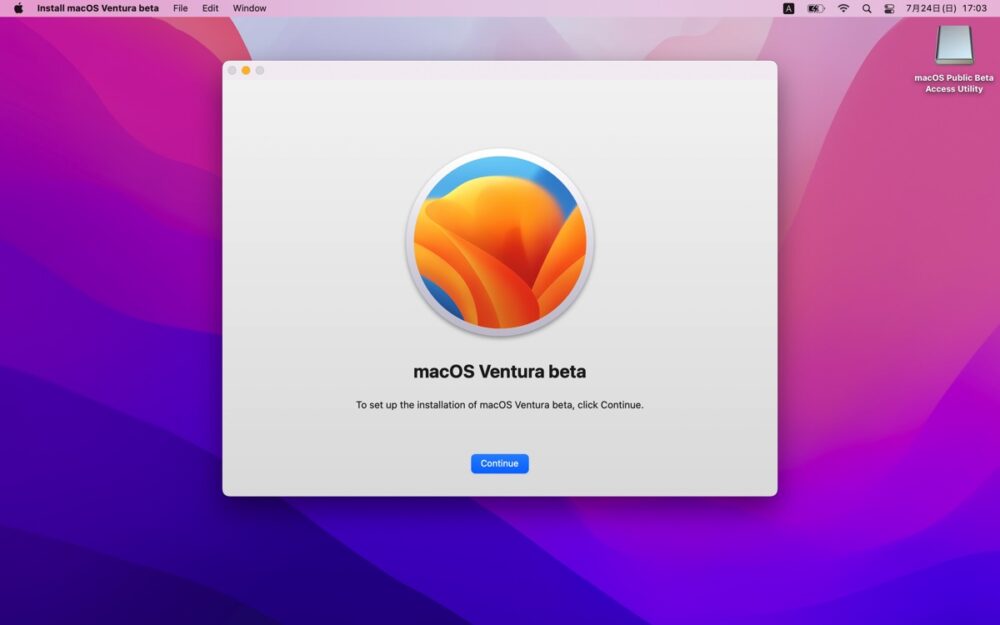Click the setup instruction text
Image resolution: width=1000 pixels, height=625 pixels.
(x=499, y=405)
